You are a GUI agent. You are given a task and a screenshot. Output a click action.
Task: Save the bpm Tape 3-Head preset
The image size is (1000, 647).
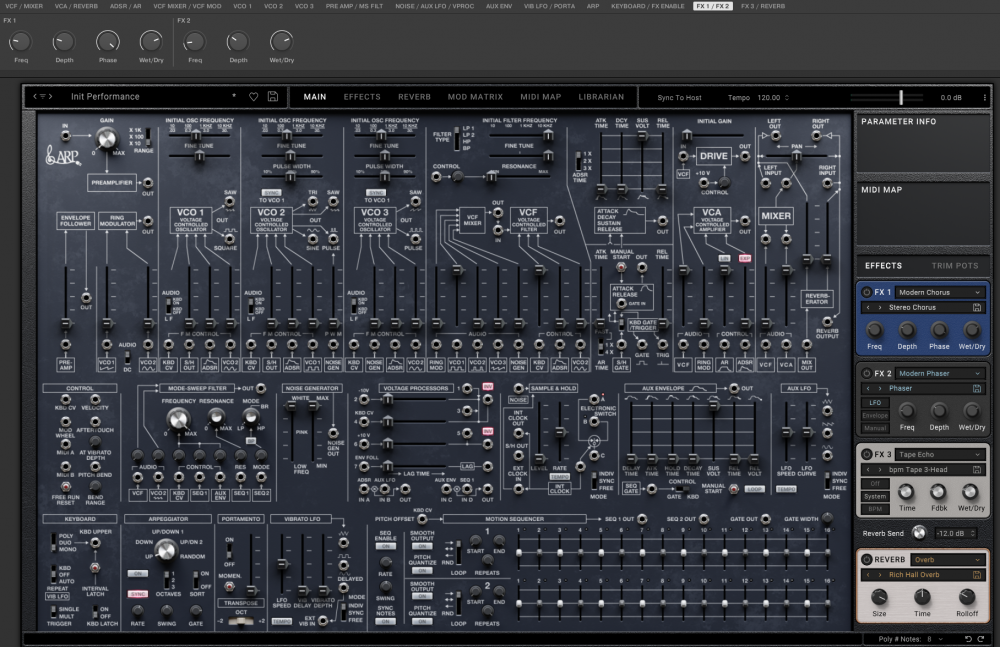[976, 470]
